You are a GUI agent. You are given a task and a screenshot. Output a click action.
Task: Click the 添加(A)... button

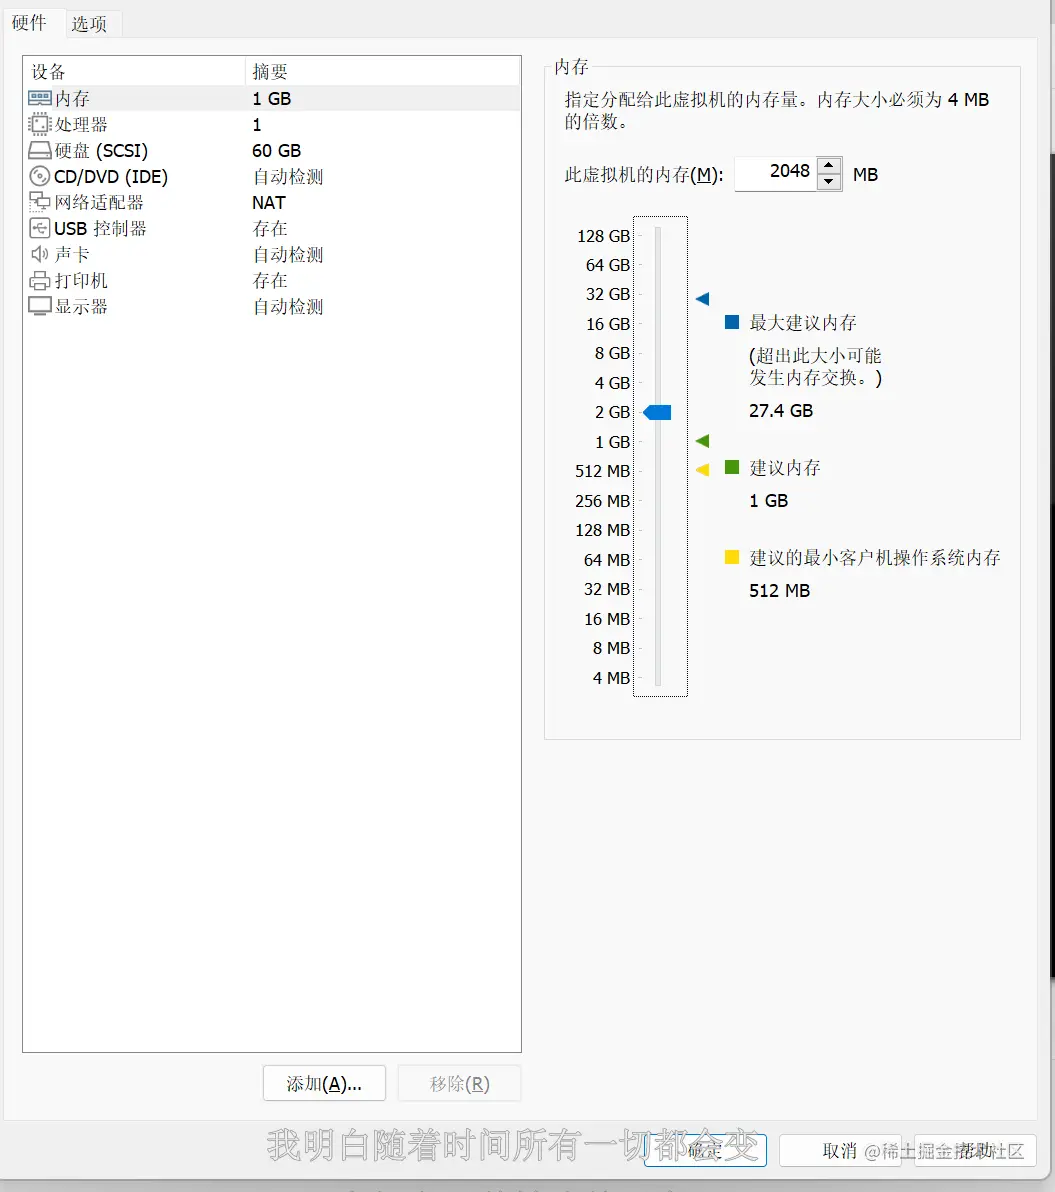[x=325, y=1083]
